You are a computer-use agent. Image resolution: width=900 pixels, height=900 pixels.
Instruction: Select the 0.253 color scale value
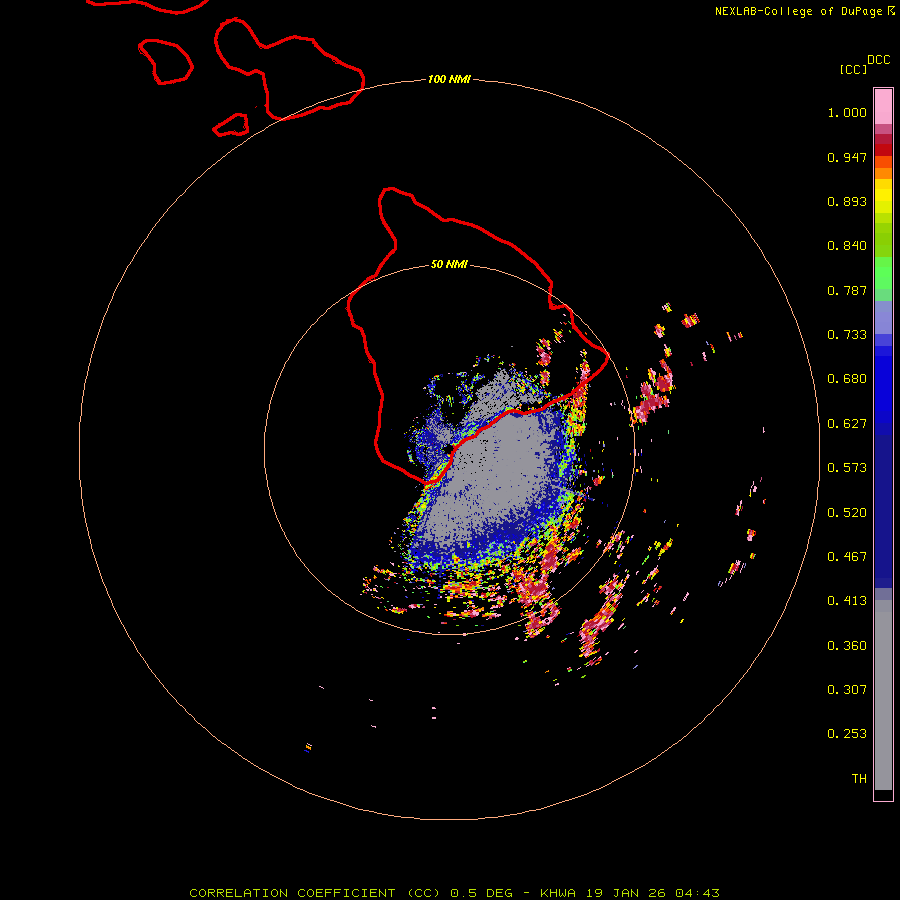(x=847, y=734)
